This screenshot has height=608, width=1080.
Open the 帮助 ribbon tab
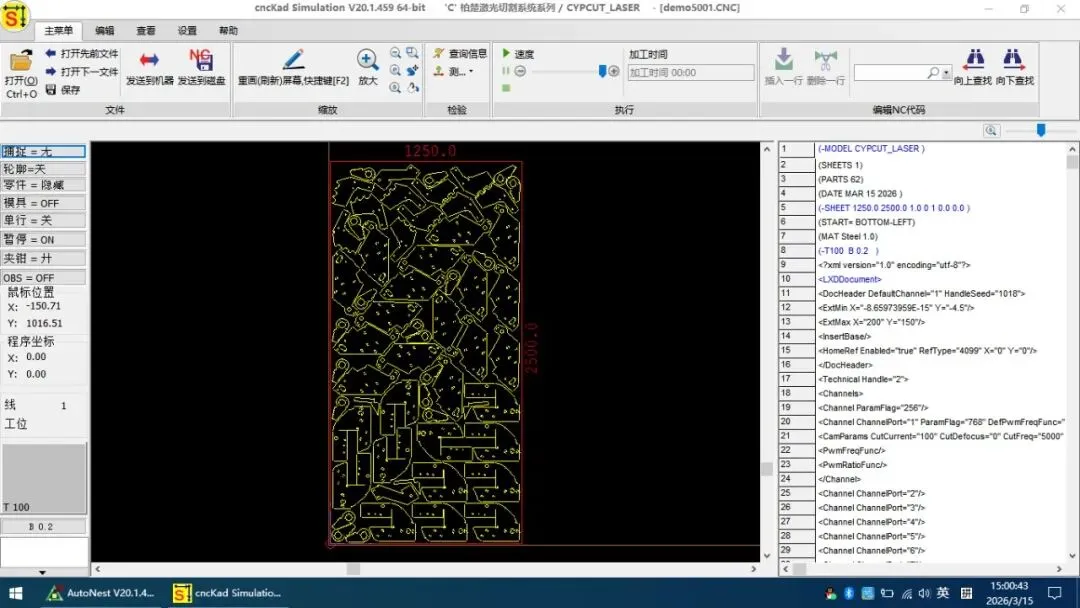click(x=229, y=30)
